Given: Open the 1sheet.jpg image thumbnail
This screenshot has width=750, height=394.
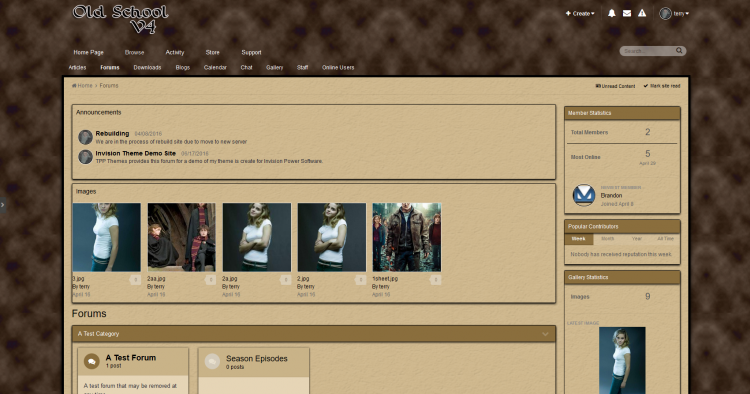Looking at the screenshot, I should [x=407, y=237].
